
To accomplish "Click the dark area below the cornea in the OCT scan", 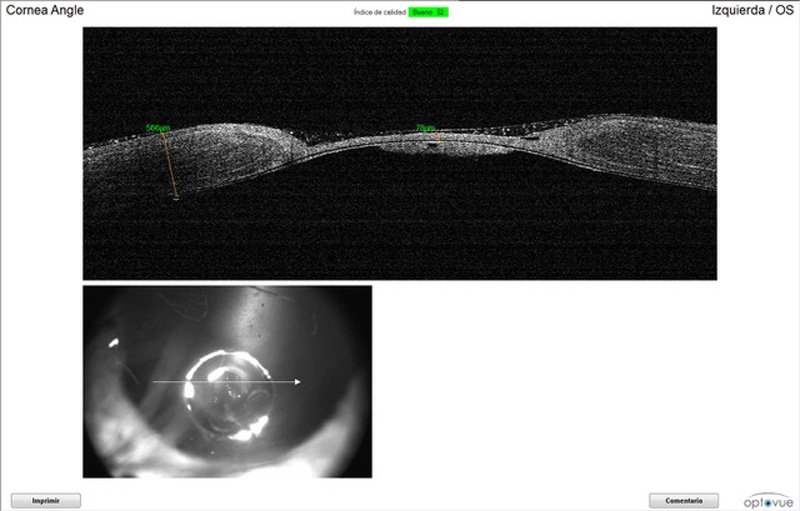I will click(x=400, y=230).
